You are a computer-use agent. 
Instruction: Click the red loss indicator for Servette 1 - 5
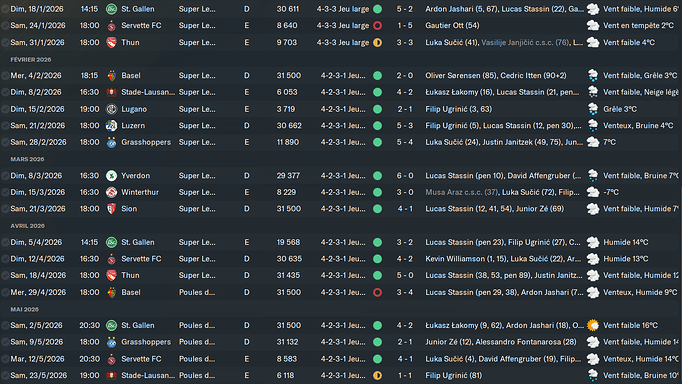[378, 26]
